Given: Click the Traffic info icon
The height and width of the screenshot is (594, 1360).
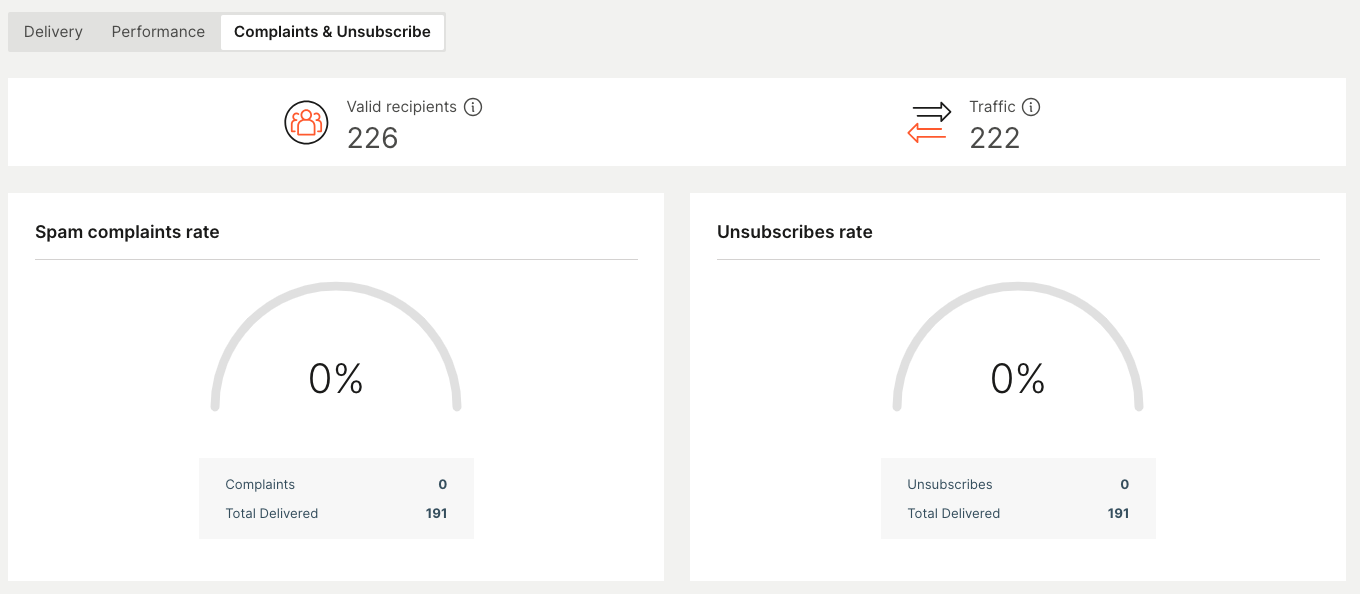Looking at the screenshot, I should coord(1031,107).
